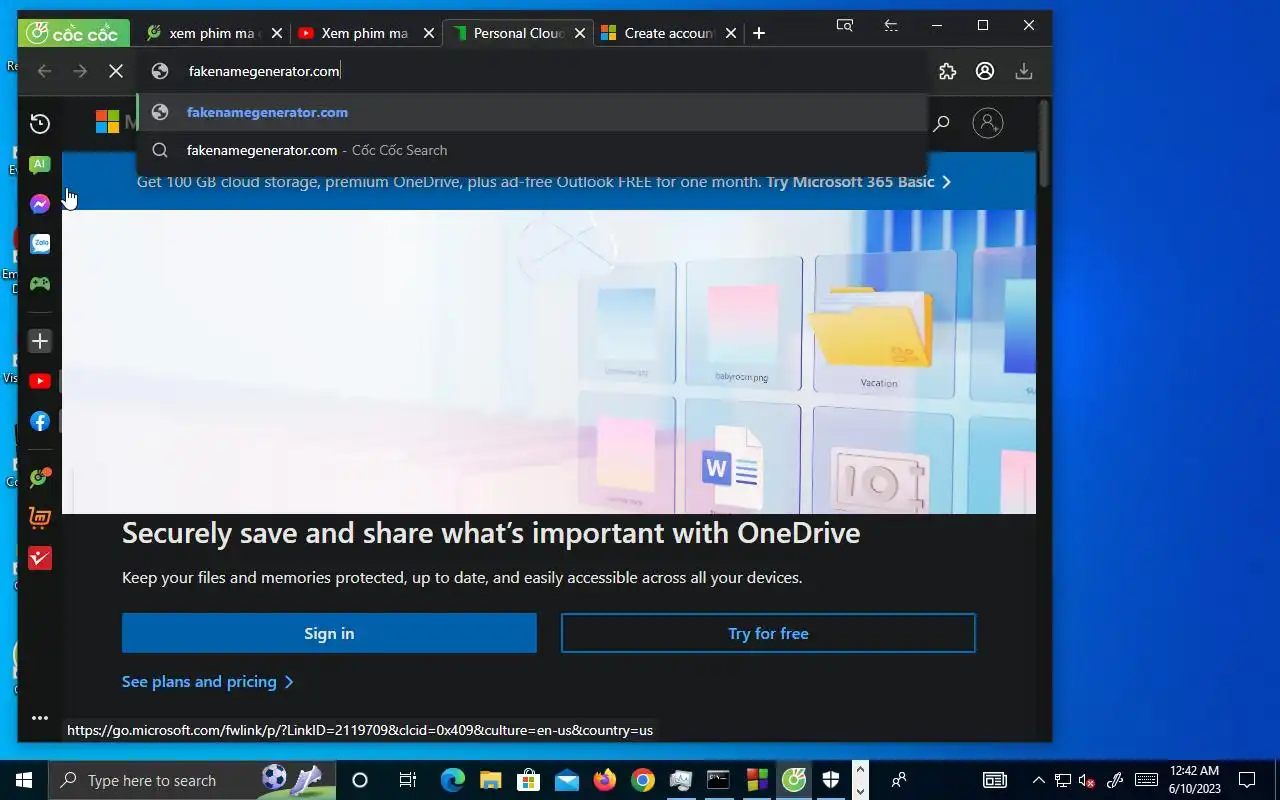Viewport: 1280px width, 800px height.
Task: Open the browser profile account icon
Action: [x=985, y=71]
